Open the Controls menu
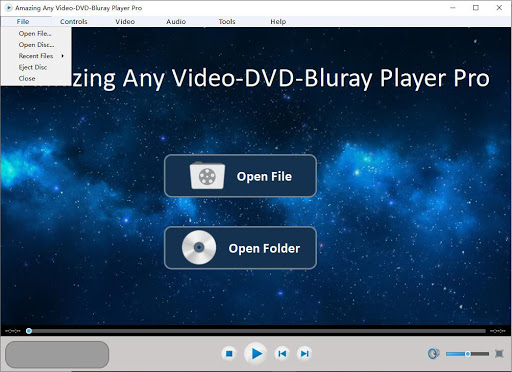 coord(74,22)
